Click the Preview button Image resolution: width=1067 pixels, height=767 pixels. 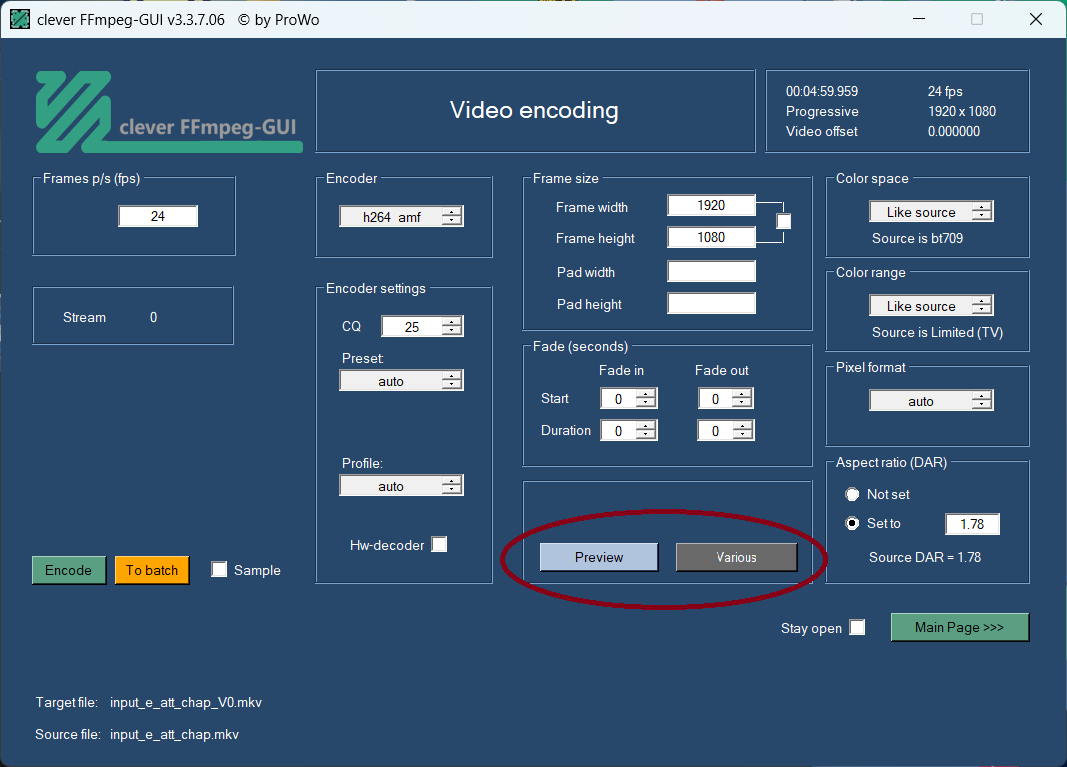(599, 557)
